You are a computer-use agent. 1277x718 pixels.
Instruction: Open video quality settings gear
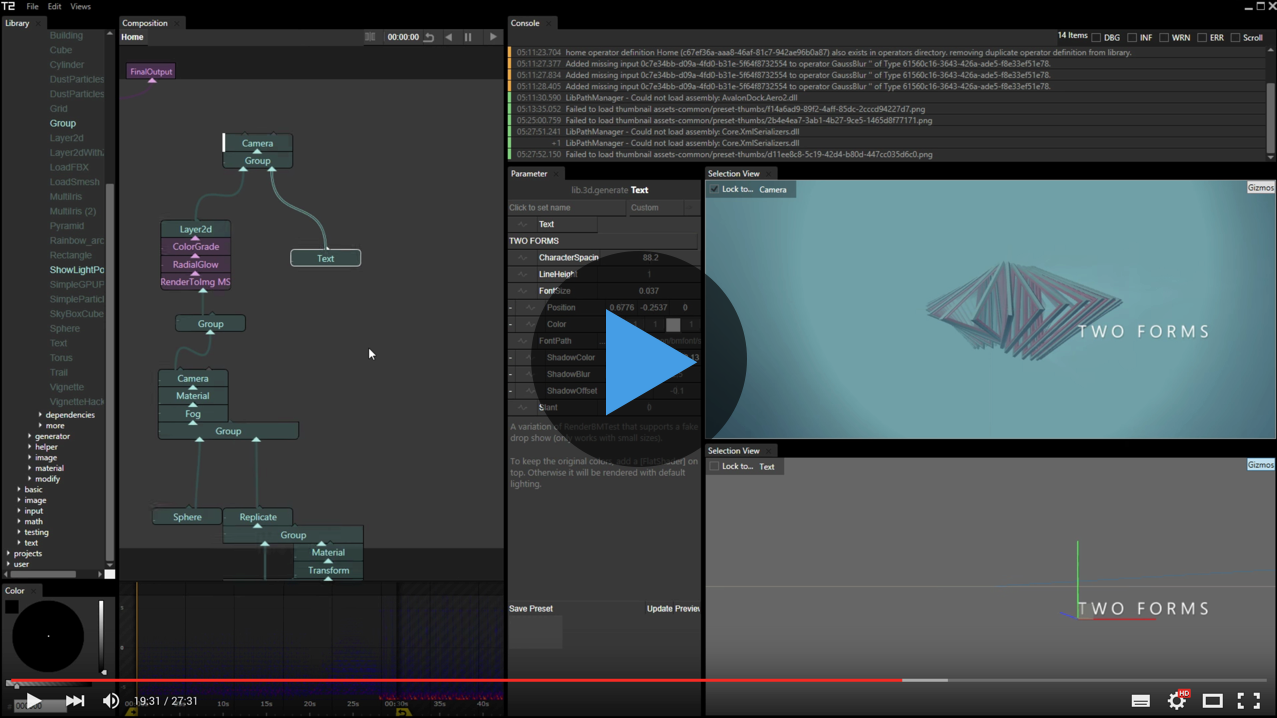[x=1177, y=701]
